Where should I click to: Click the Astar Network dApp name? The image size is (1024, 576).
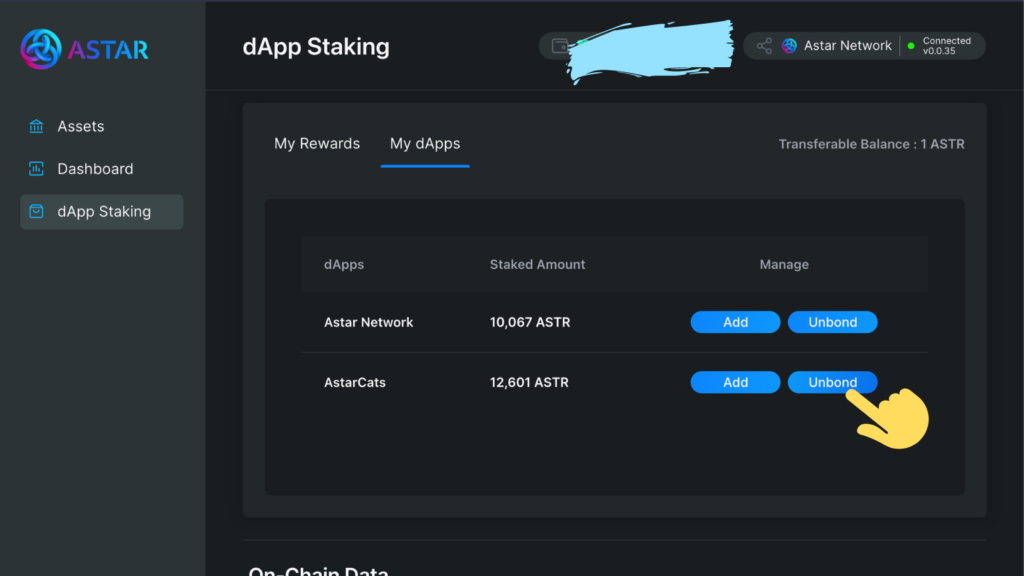pyautogui.click(x=368, y=322)
